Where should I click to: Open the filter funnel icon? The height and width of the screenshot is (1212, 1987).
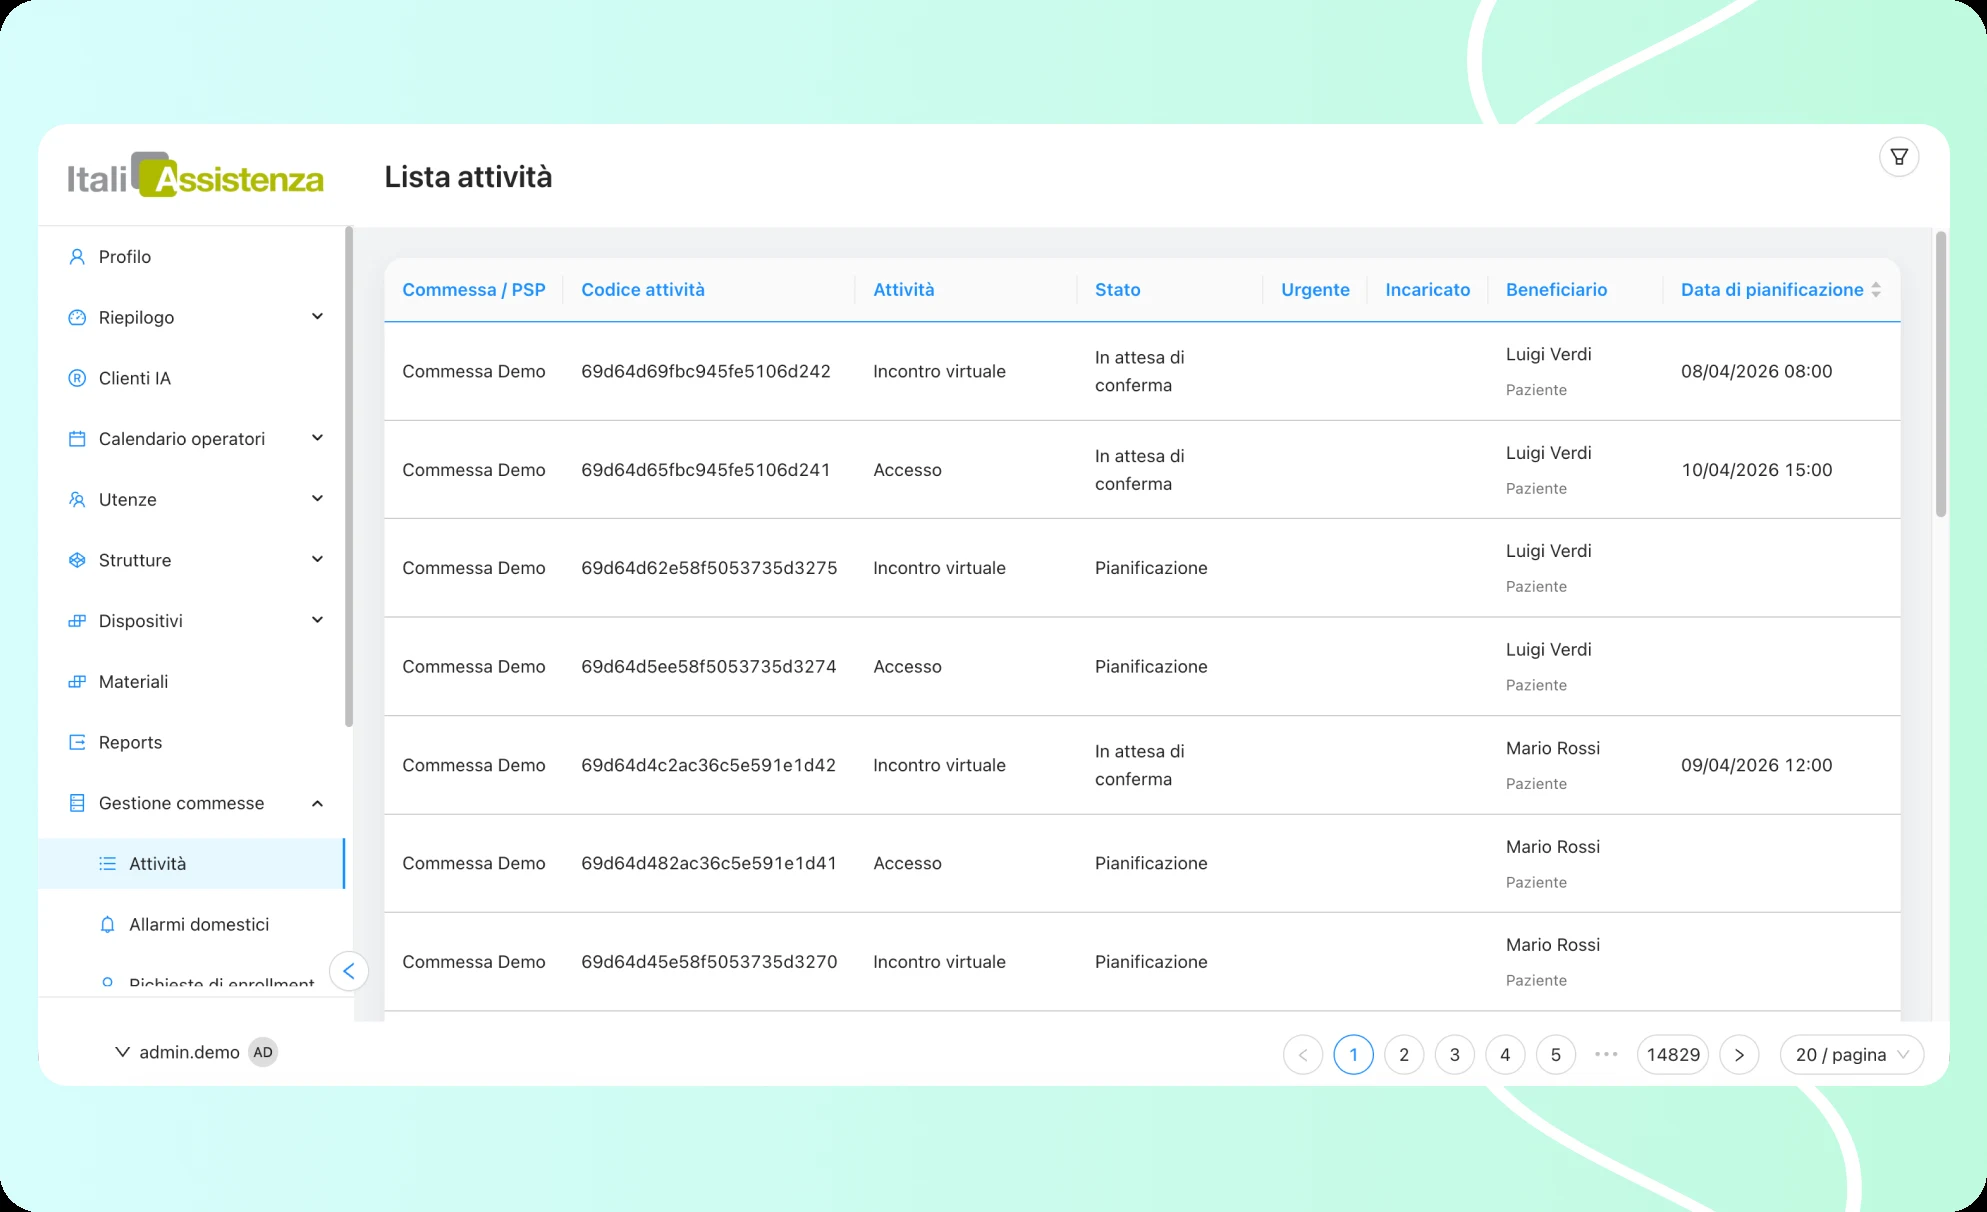click(1898, 157)
